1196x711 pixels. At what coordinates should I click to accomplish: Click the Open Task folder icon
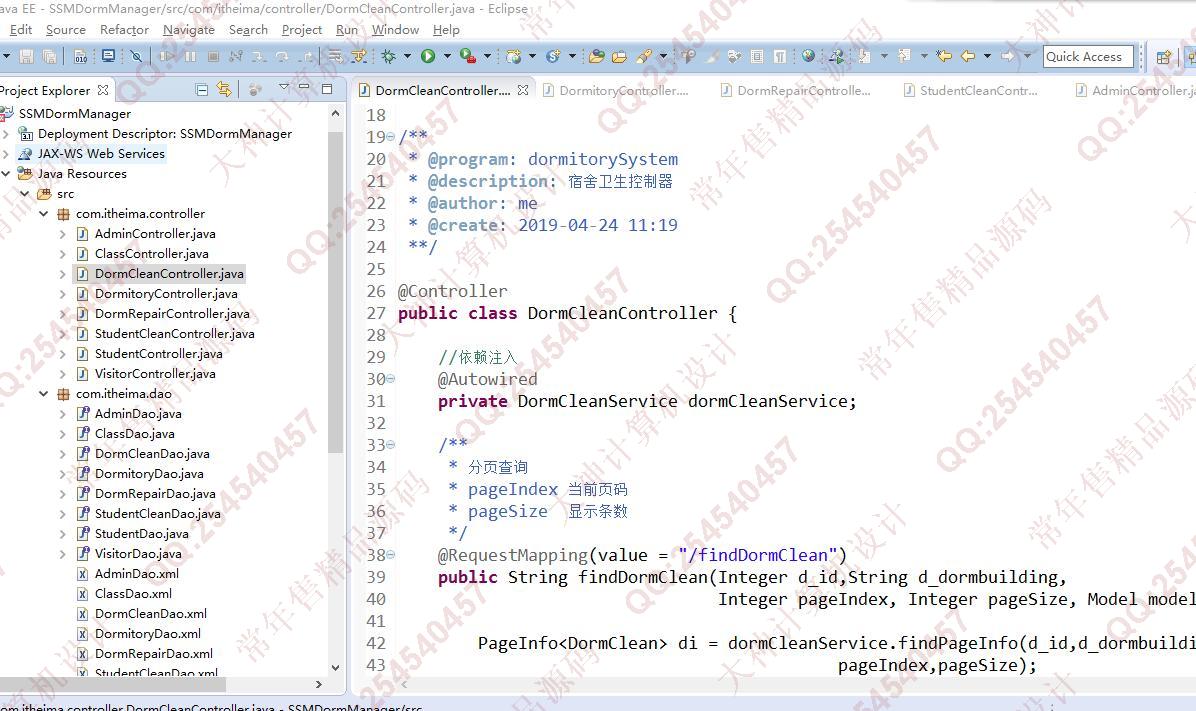(x=619, y=56)
